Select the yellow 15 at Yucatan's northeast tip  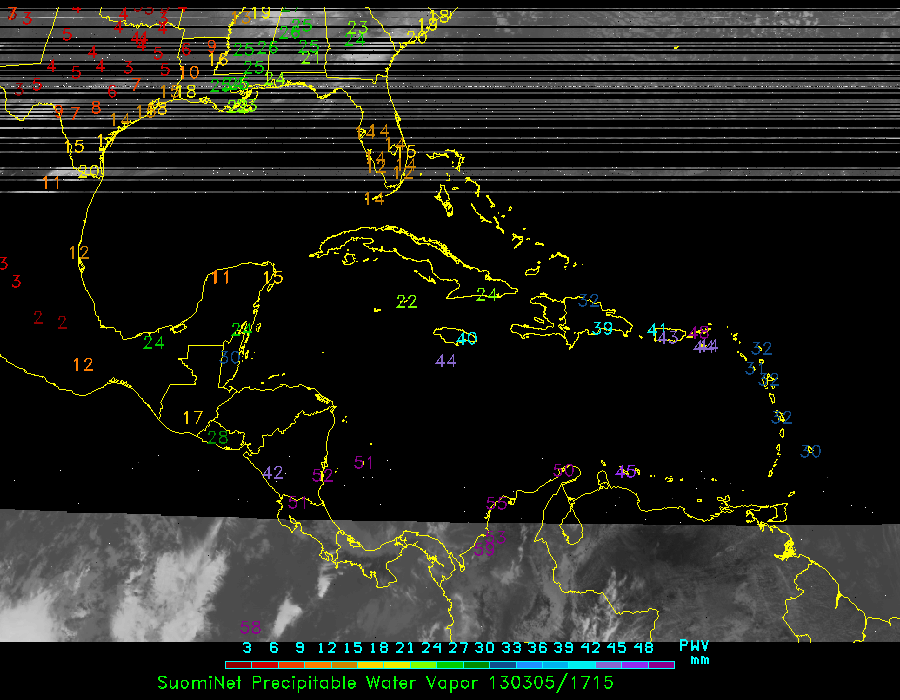[273, 277]
